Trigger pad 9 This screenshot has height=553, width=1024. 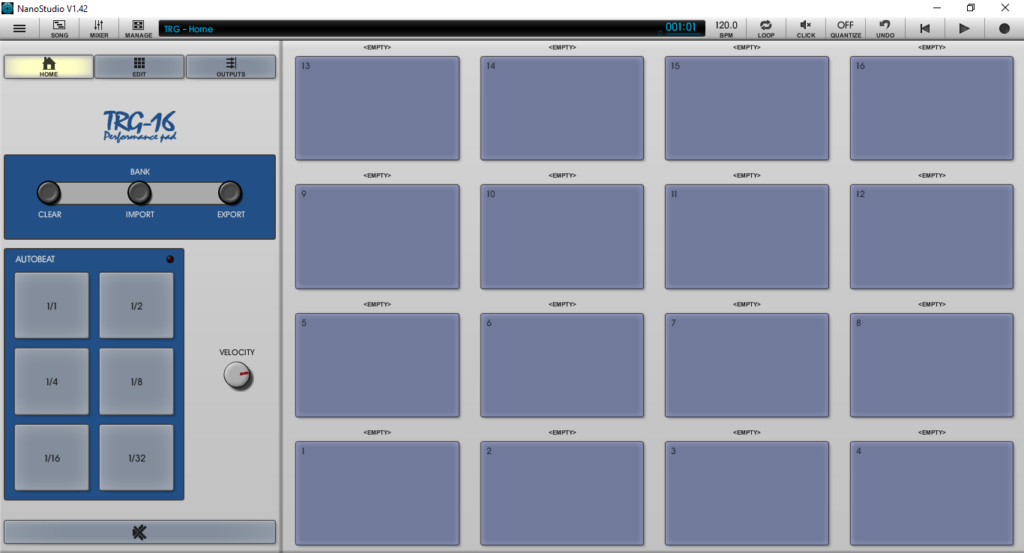[377, 236]
